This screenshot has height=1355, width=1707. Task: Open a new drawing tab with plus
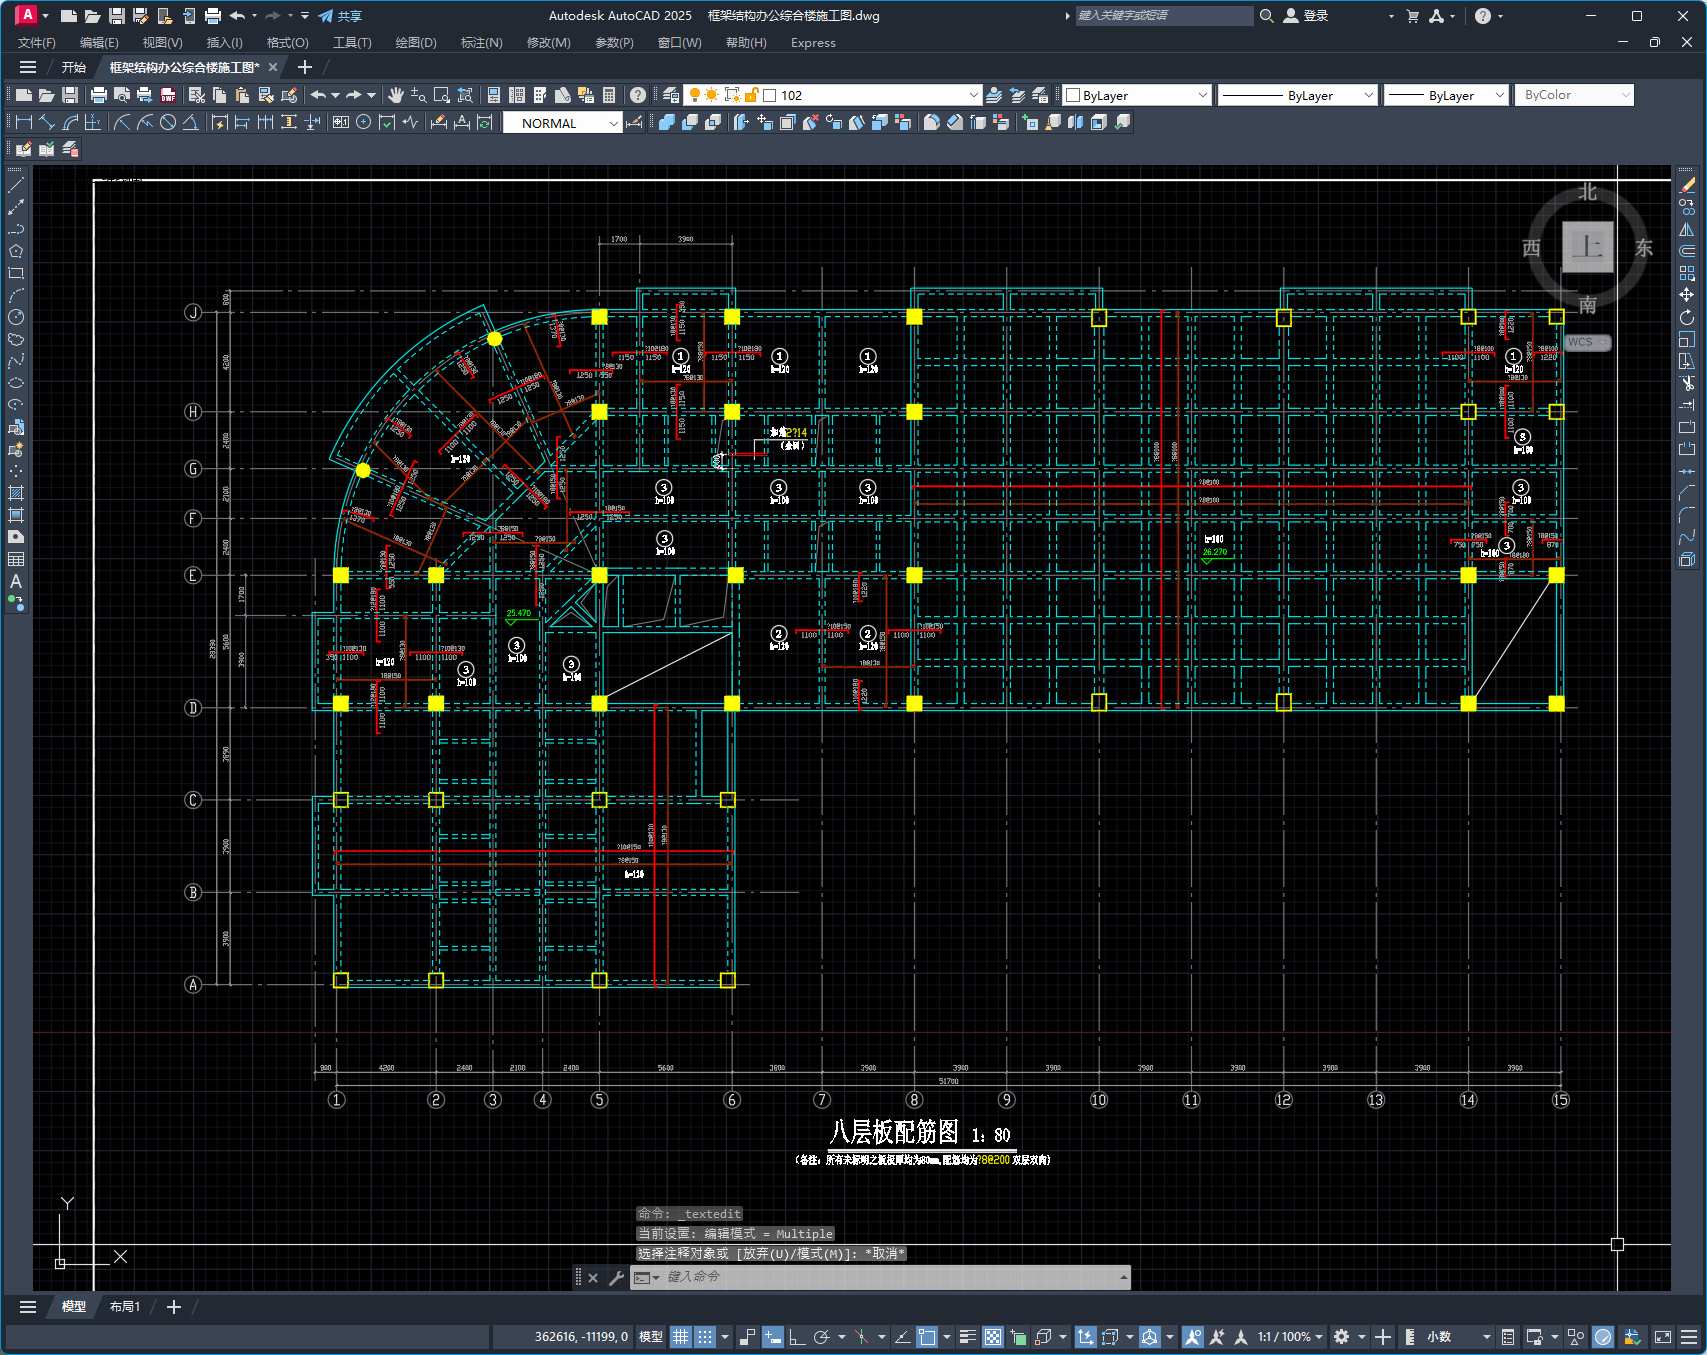305,67
